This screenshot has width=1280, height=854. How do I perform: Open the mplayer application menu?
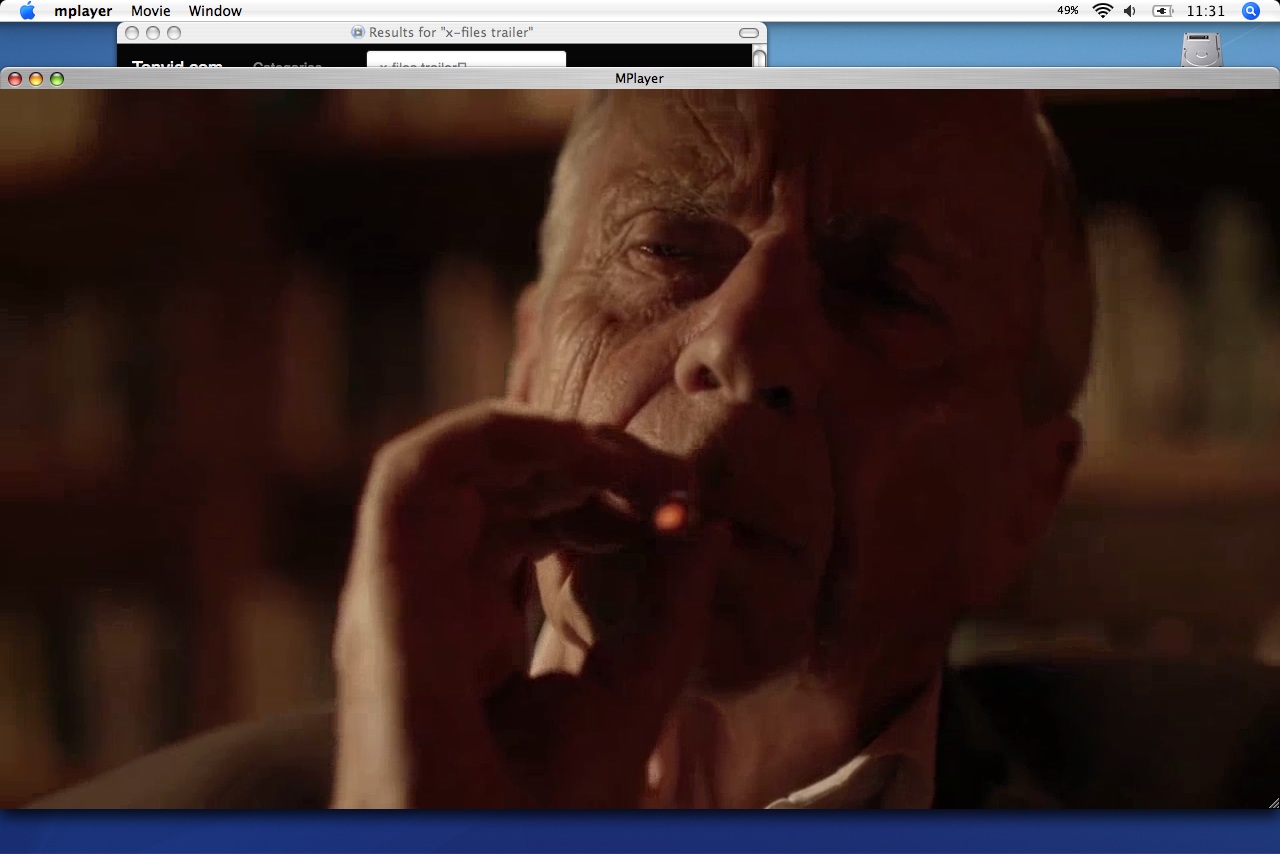pyautogui.click(x=83, y=11)
